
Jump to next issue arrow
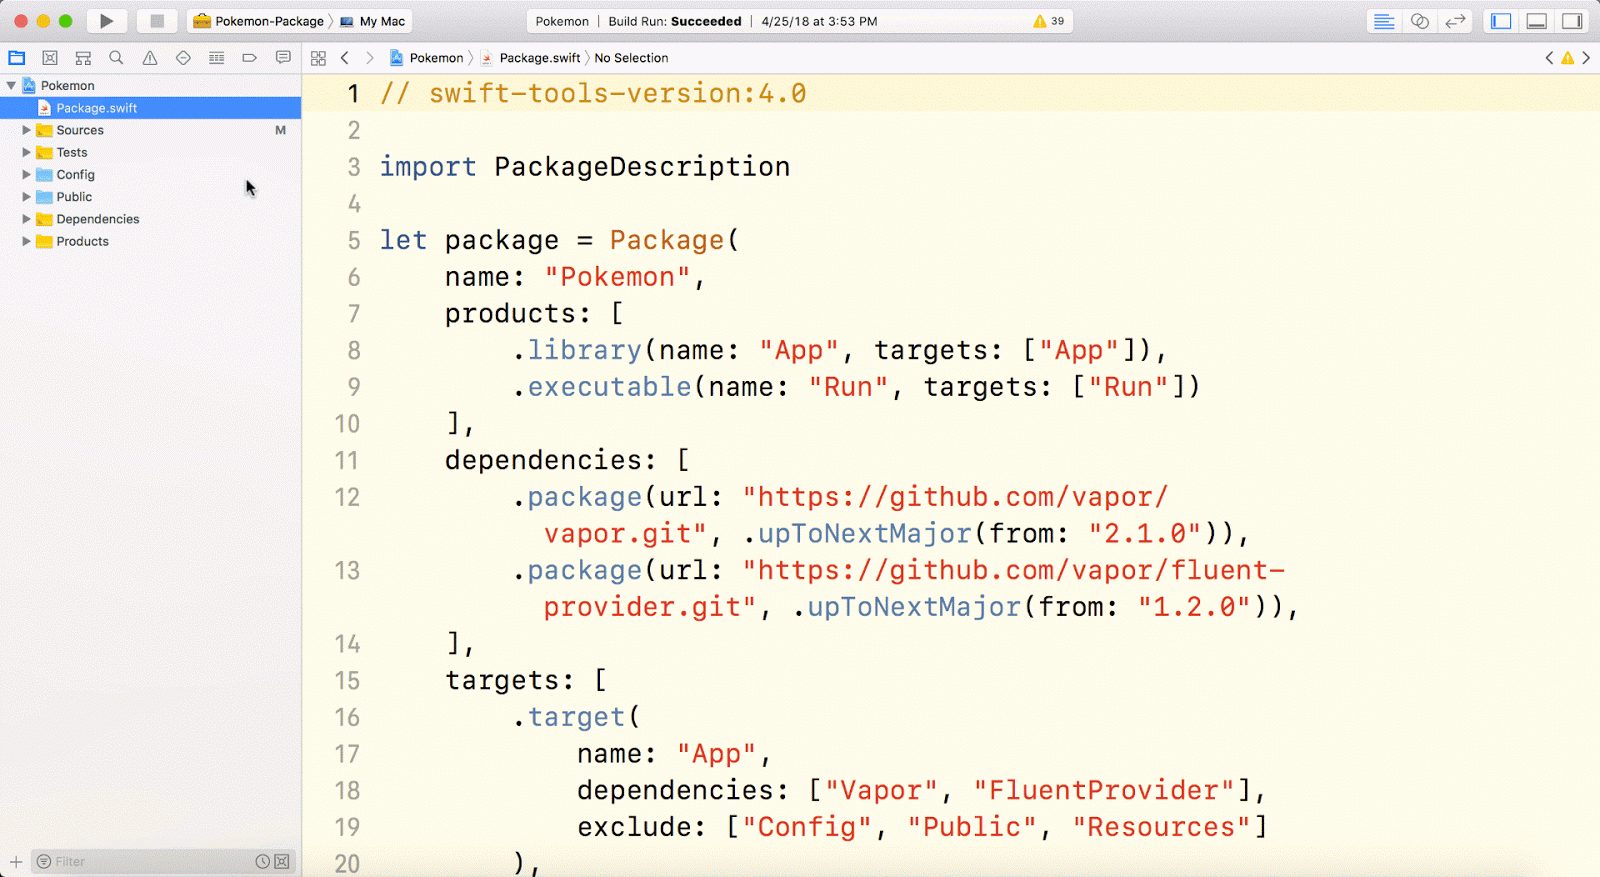tap(1586, 58)
